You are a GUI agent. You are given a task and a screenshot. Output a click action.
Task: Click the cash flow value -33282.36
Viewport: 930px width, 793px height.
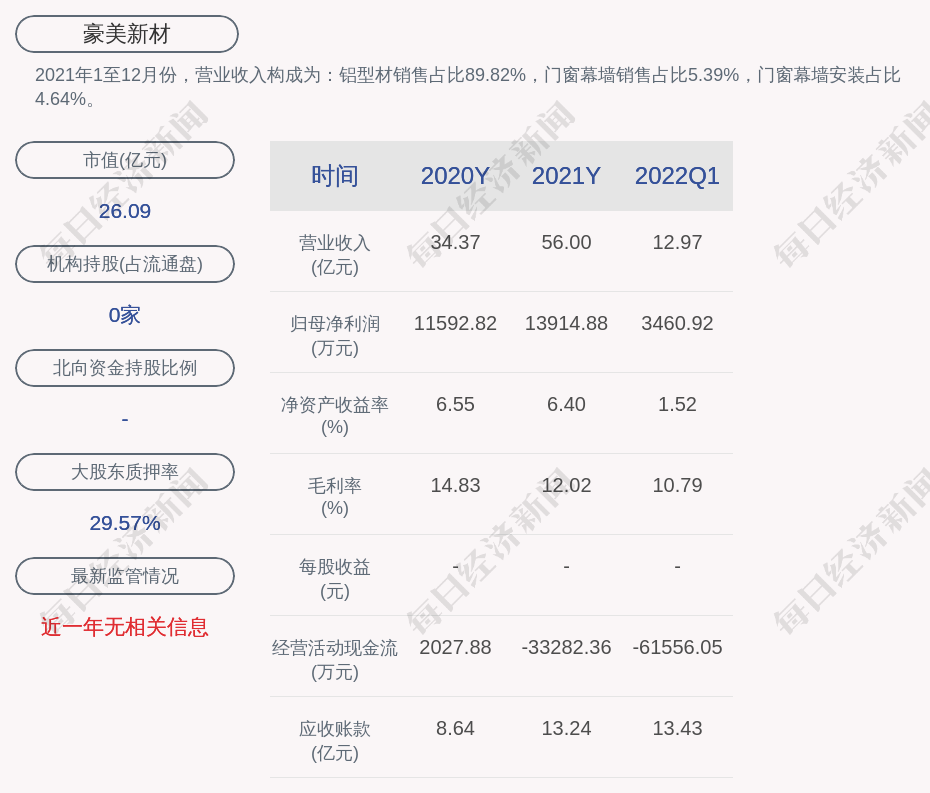pyautogui.click(x=566, y=647)
